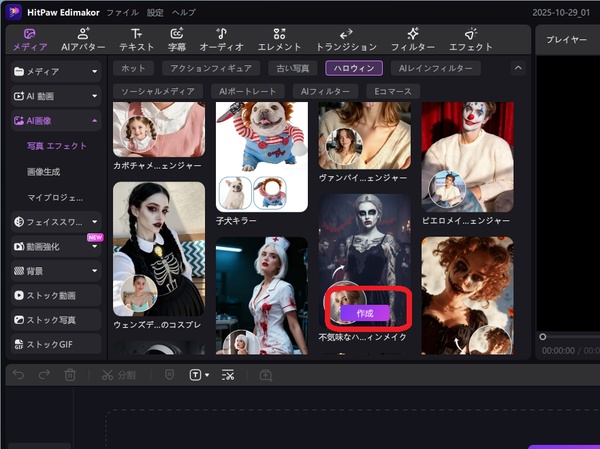
Task: Click the text tool icon in timeline toolbar
Action: click(x=197, y=374)
